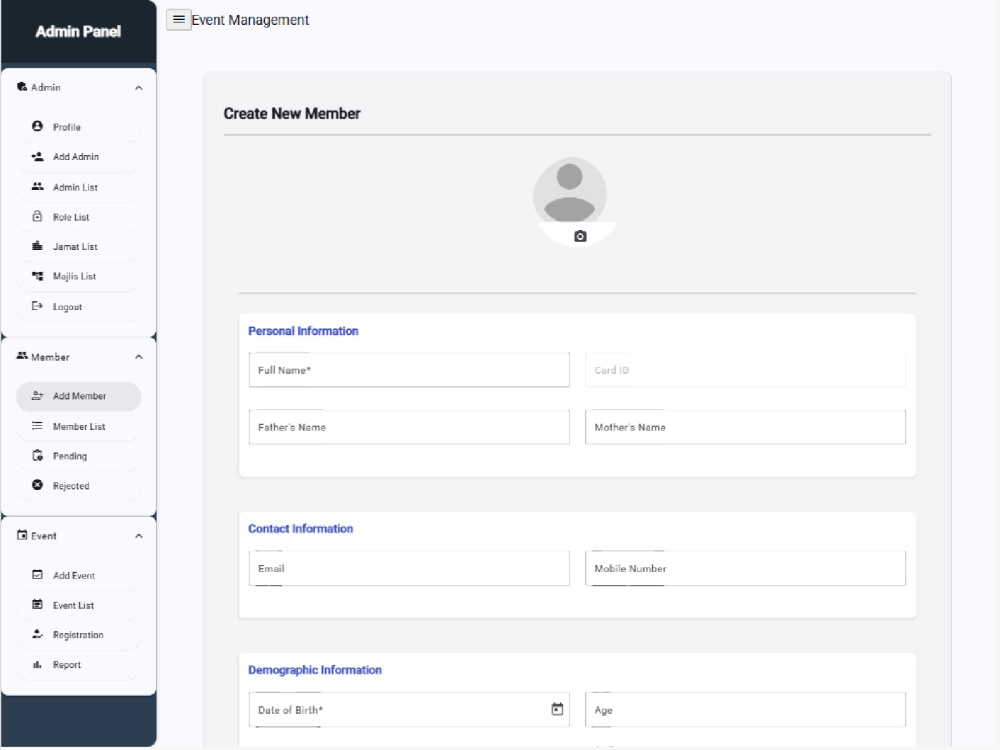Open Report page

[78, 665]
